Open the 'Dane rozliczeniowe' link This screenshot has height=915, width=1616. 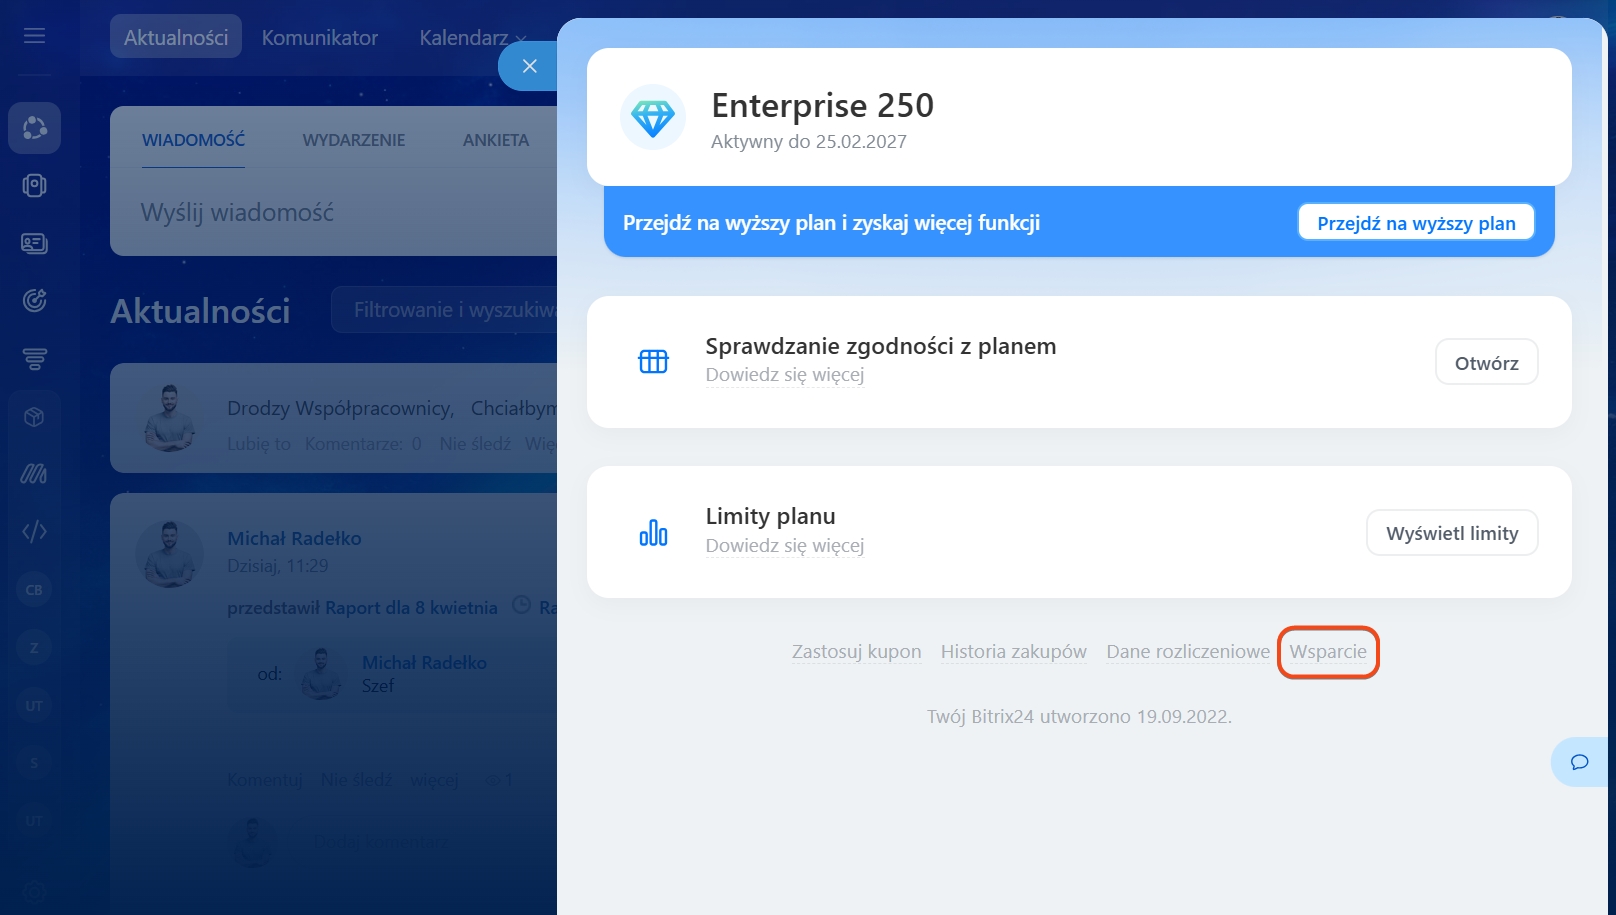point(1188,652)
